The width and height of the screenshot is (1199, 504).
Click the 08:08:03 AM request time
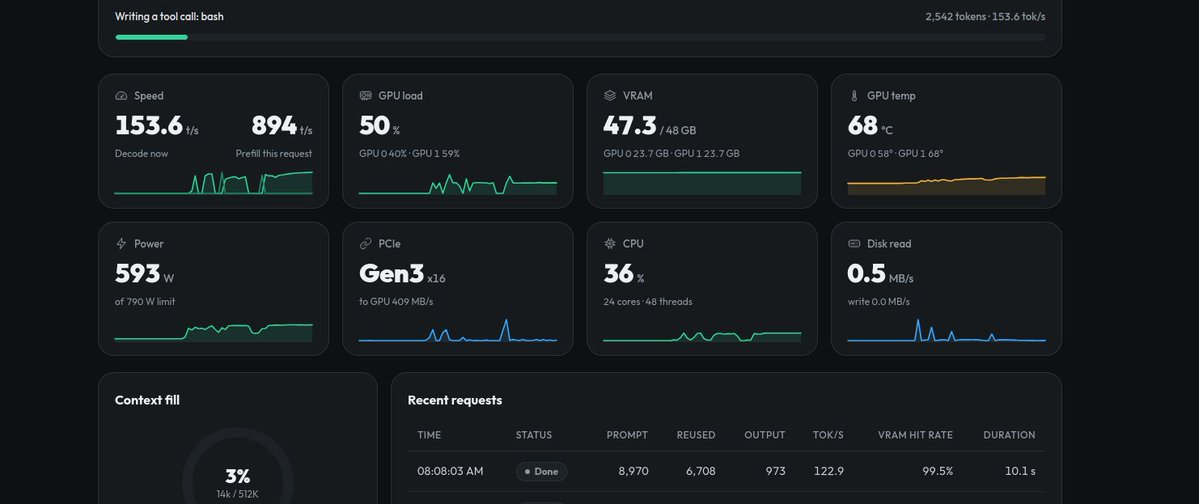(450, 471)
